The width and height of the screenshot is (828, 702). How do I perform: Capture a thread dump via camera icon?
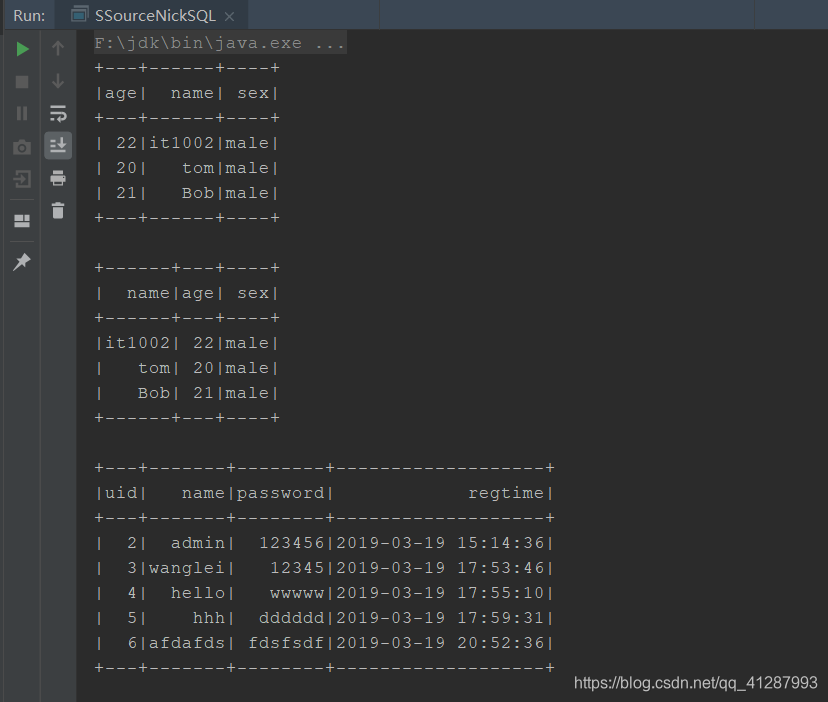point(22,147)
